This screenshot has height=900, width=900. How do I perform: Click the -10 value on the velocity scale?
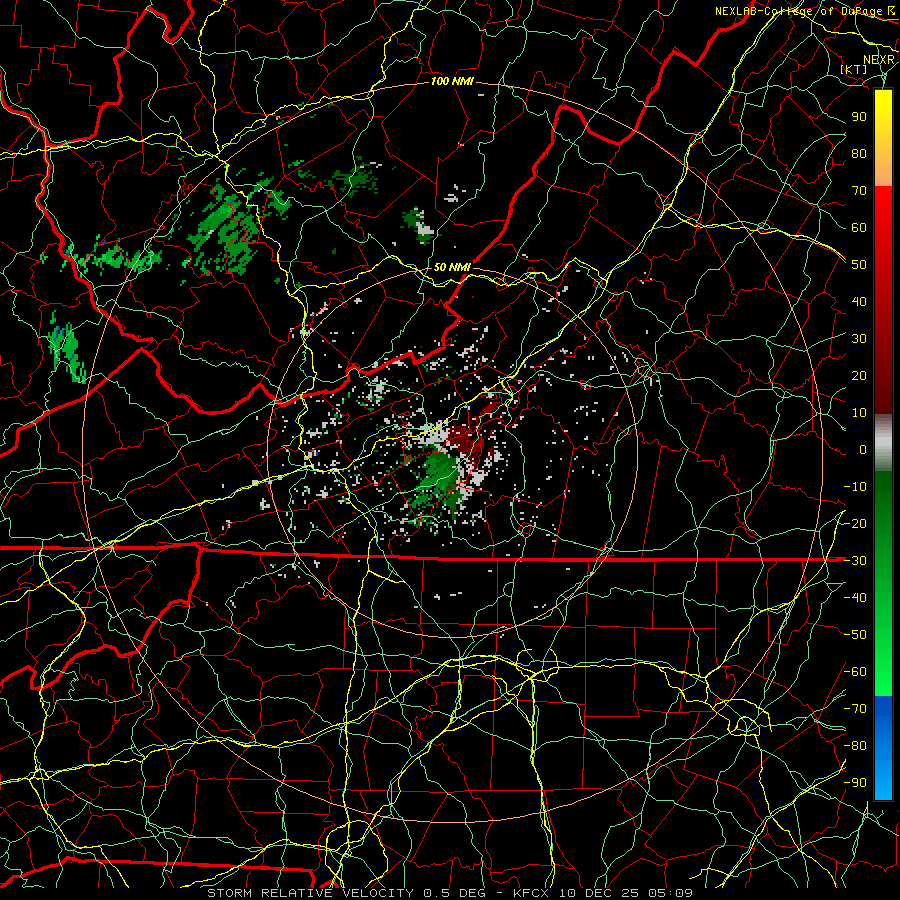pyautogui.click(x=855, y=487)
